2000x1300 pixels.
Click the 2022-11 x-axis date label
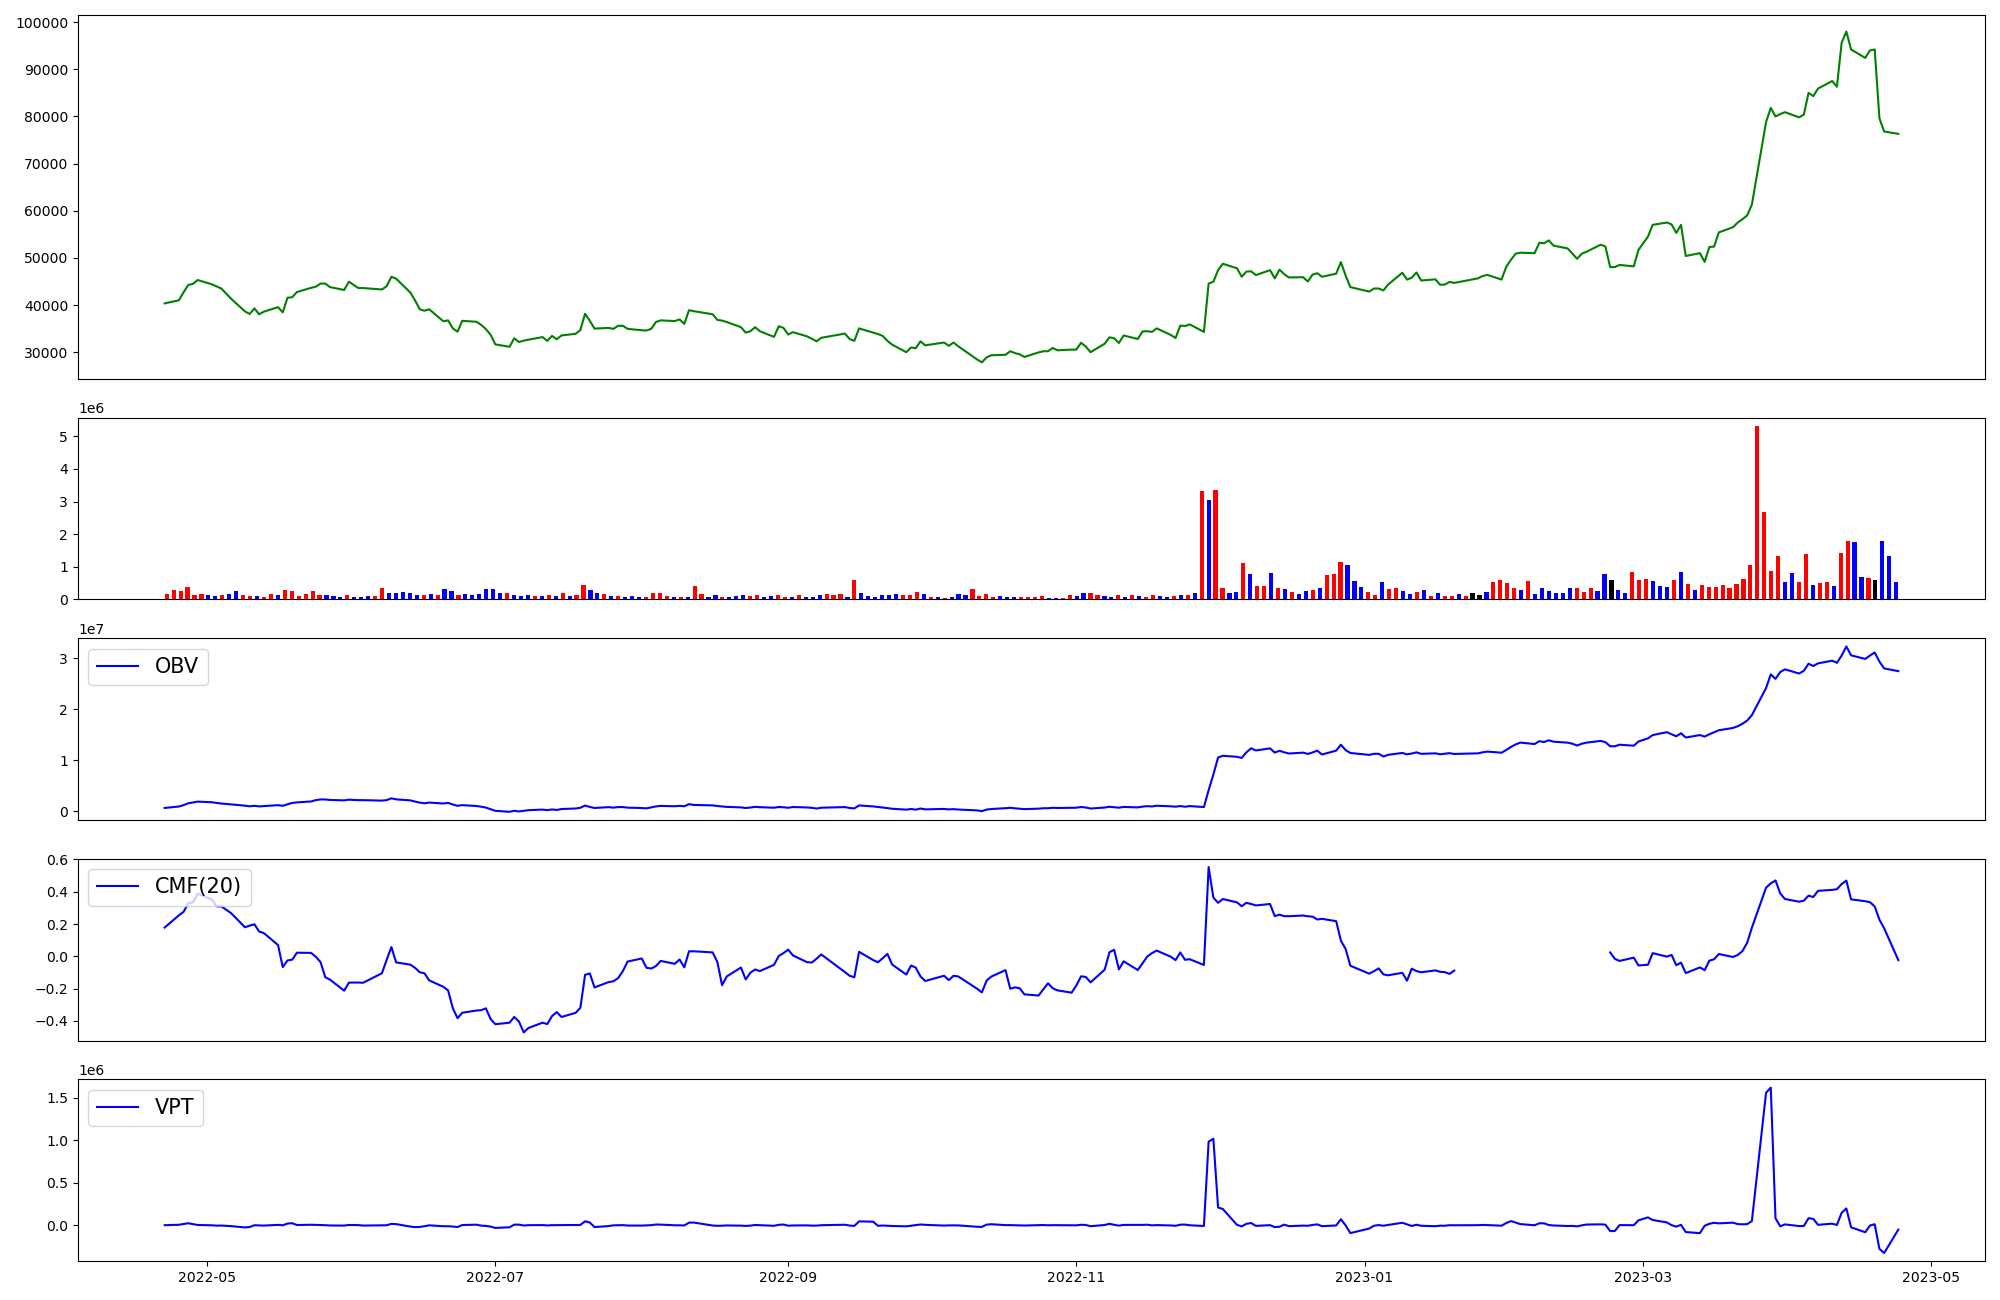tap(1076, 1277)
